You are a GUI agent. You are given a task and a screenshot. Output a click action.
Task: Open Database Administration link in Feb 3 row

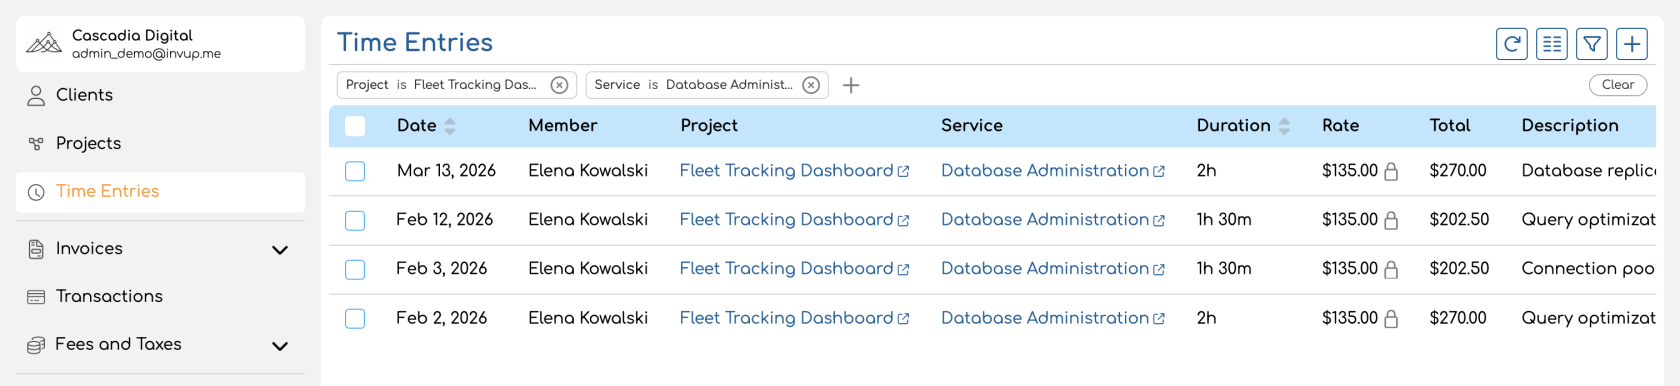[x=1053, y=269]
